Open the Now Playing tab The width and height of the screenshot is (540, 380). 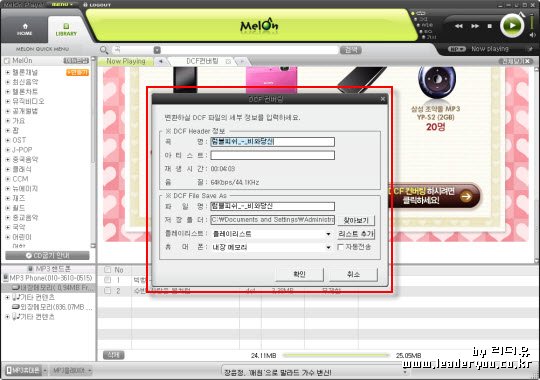click(126, 61)
